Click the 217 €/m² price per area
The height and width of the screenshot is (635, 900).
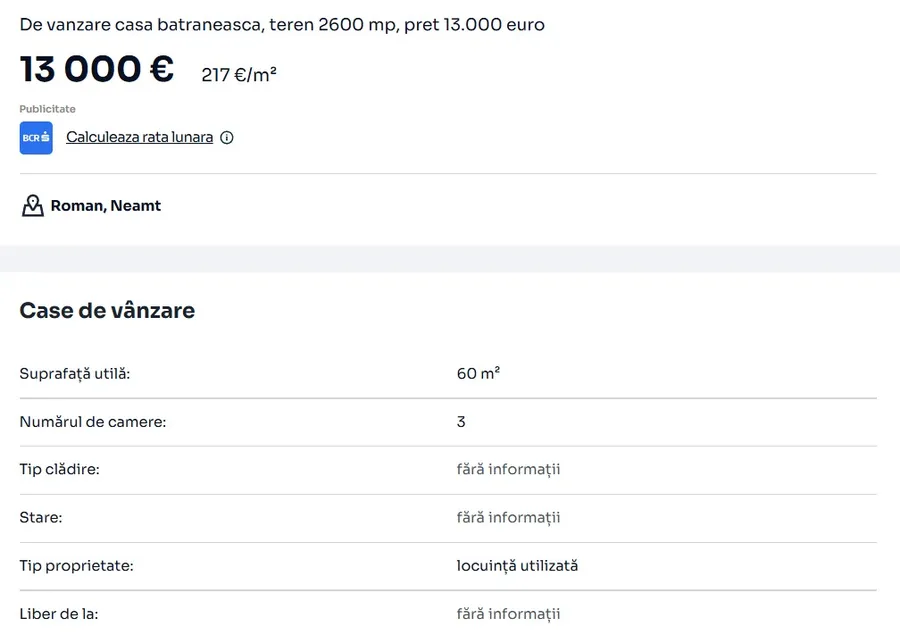click(x=239, y=75)
